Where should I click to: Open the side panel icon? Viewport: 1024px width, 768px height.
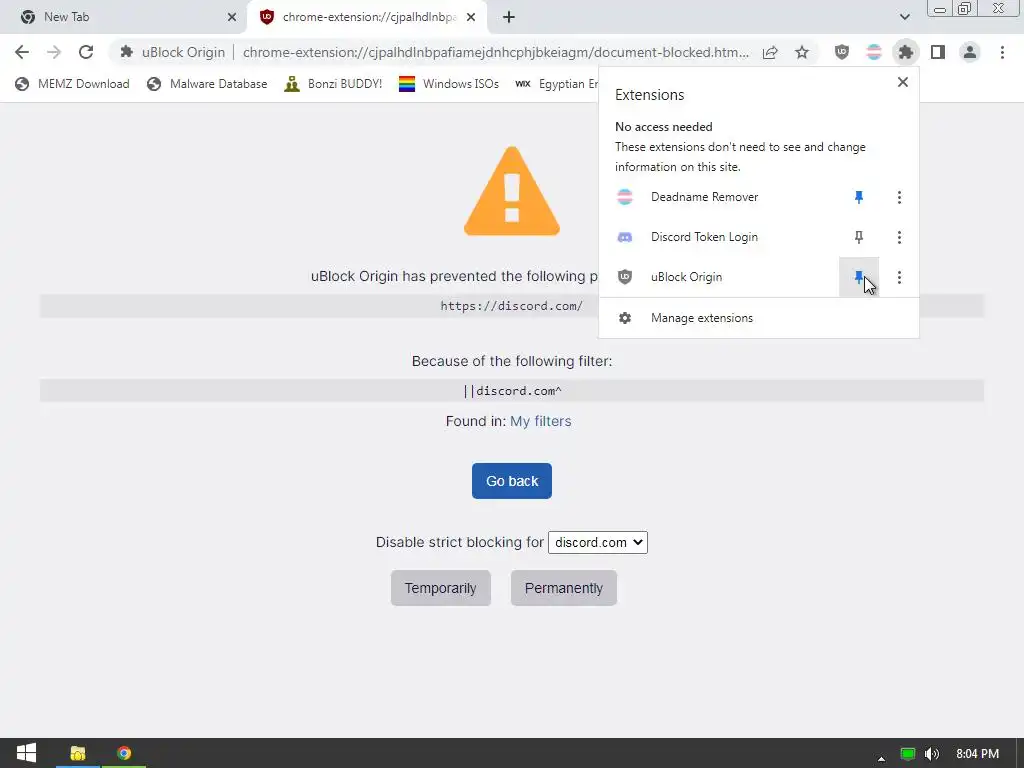tap(938, 52)
